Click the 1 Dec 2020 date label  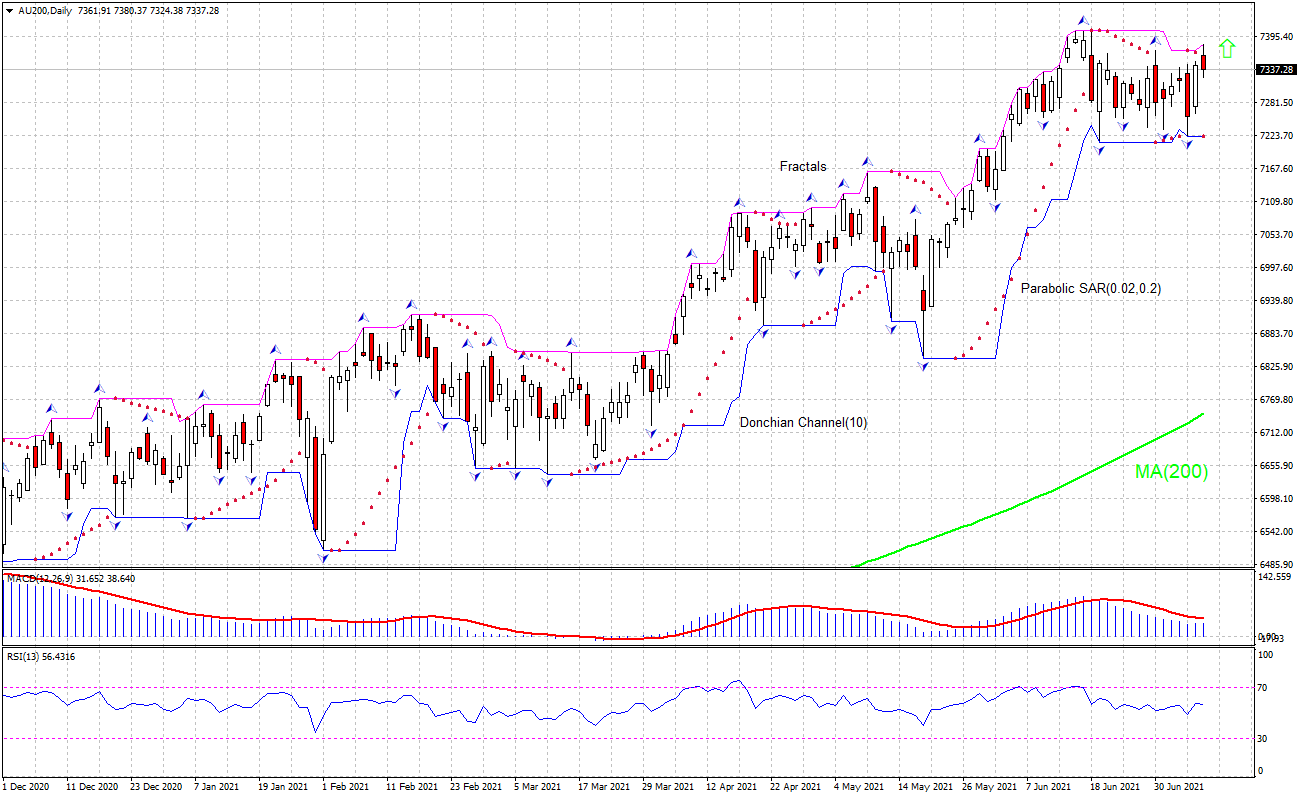pos(27,787)
